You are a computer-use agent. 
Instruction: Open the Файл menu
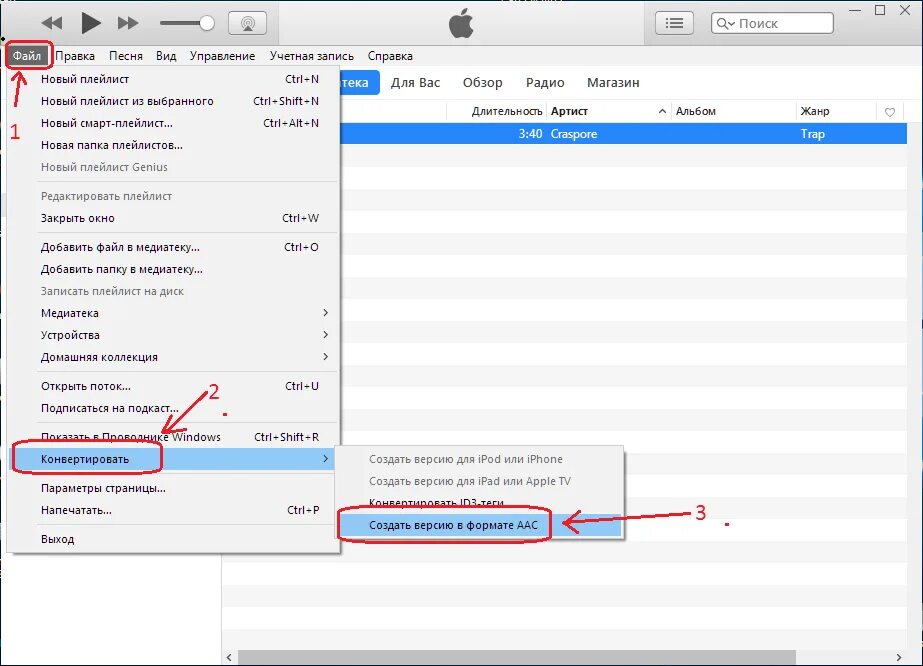27,56
